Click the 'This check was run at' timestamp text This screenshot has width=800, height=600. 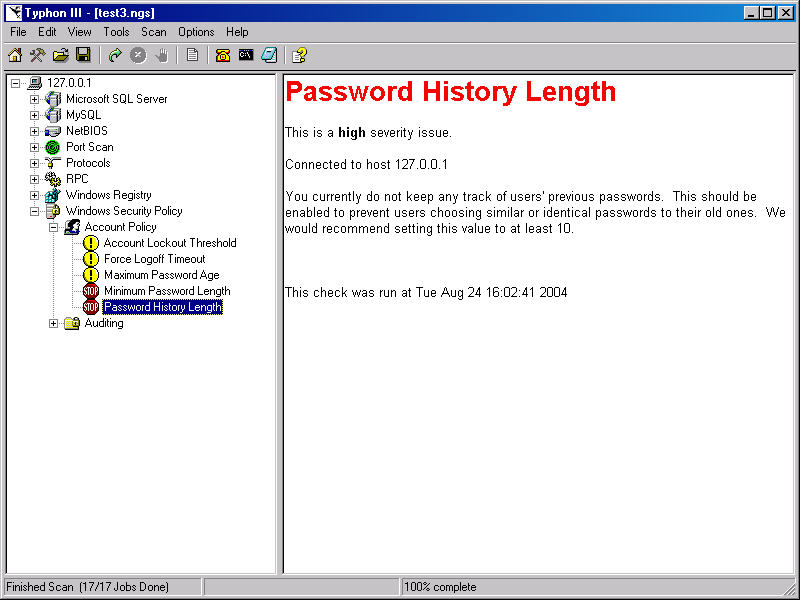pos(426,292)
